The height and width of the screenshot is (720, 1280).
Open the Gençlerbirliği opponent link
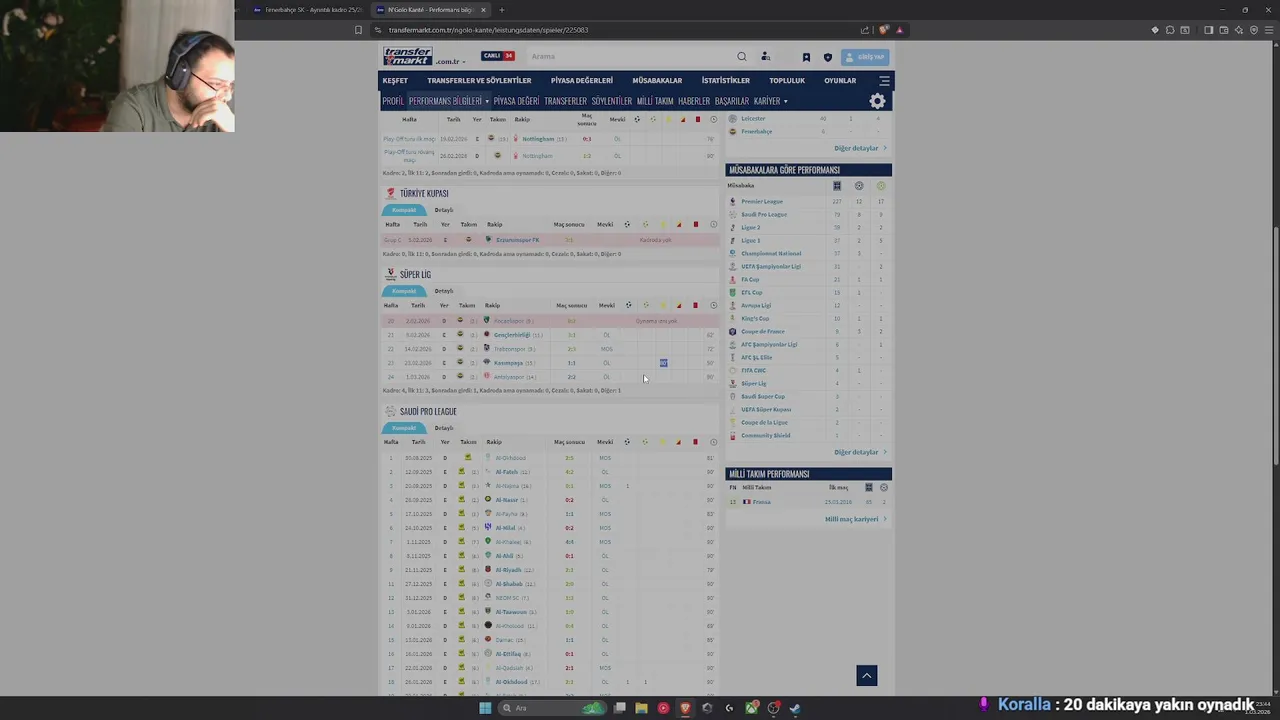pos(511,335)
